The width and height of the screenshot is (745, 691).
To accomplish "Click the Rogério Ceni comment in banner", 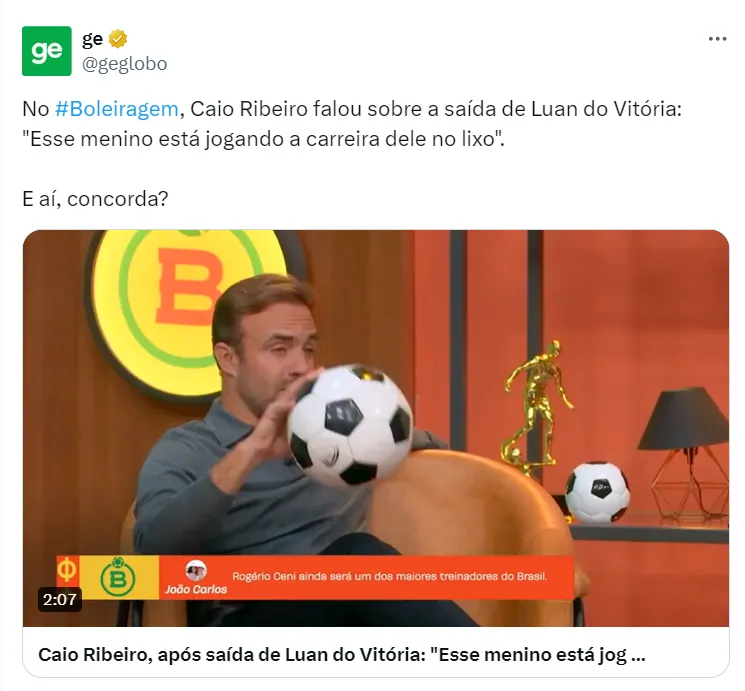I will coord(390,576).
